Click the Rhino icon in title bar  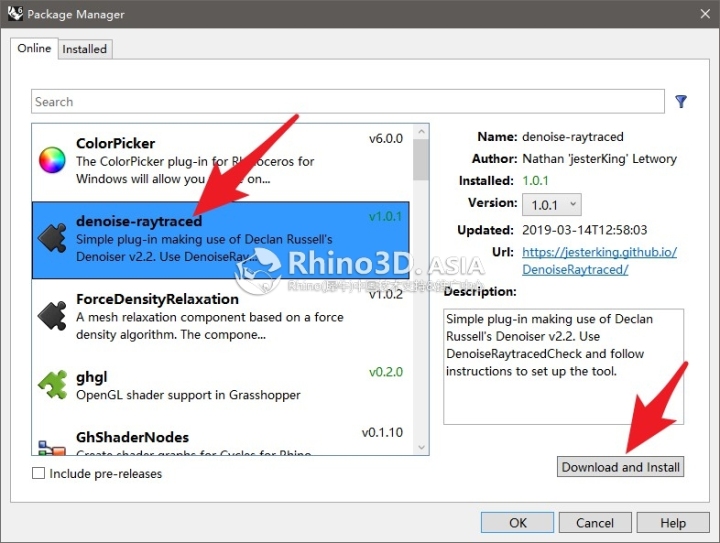[x=15, y=13]
